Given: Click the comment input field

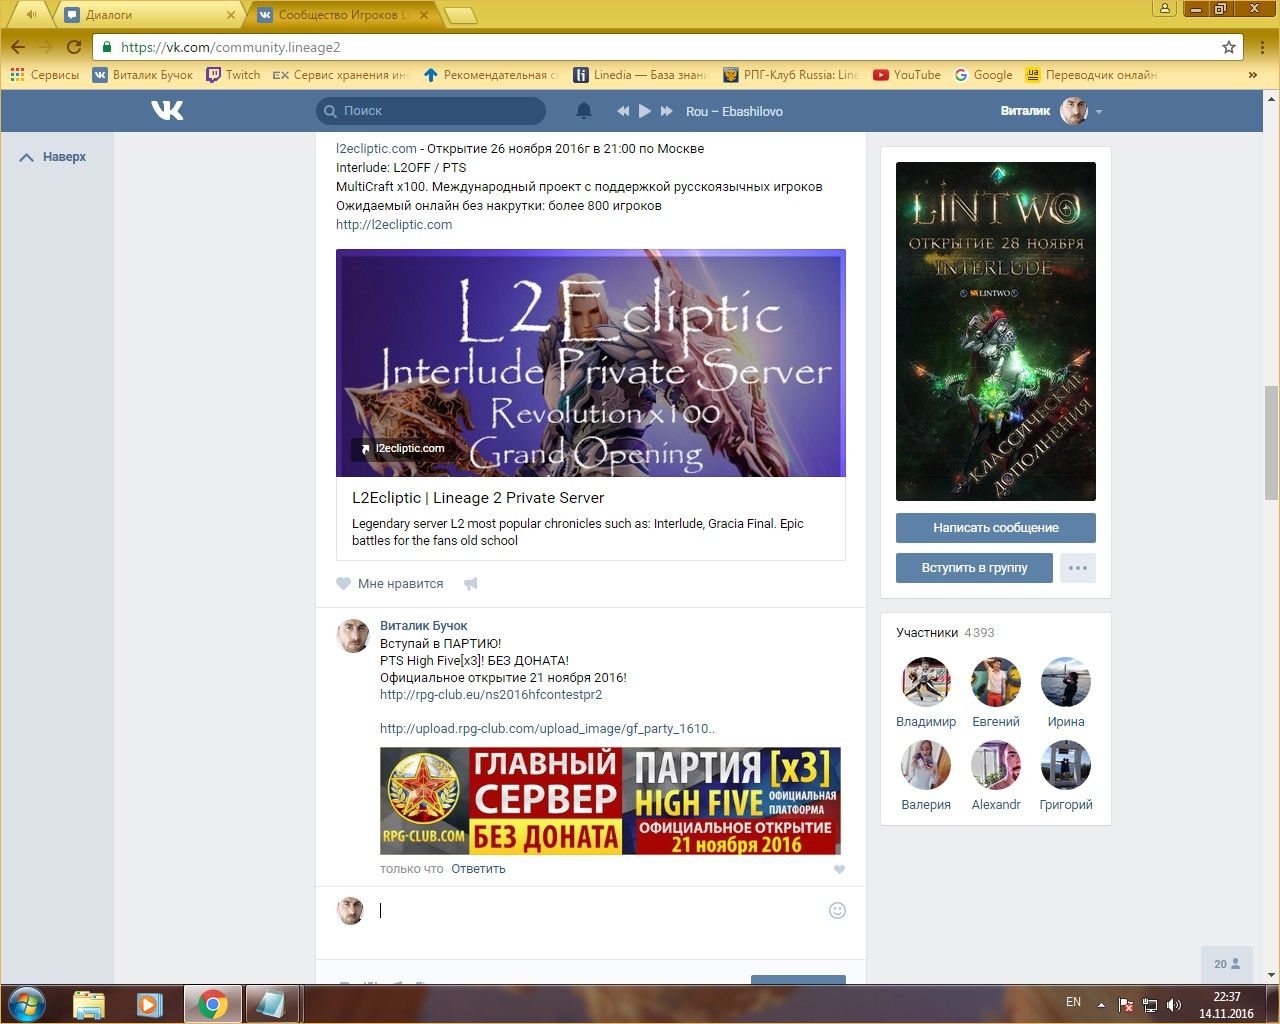Looking at the screenshot, I should tap(598, 910).
